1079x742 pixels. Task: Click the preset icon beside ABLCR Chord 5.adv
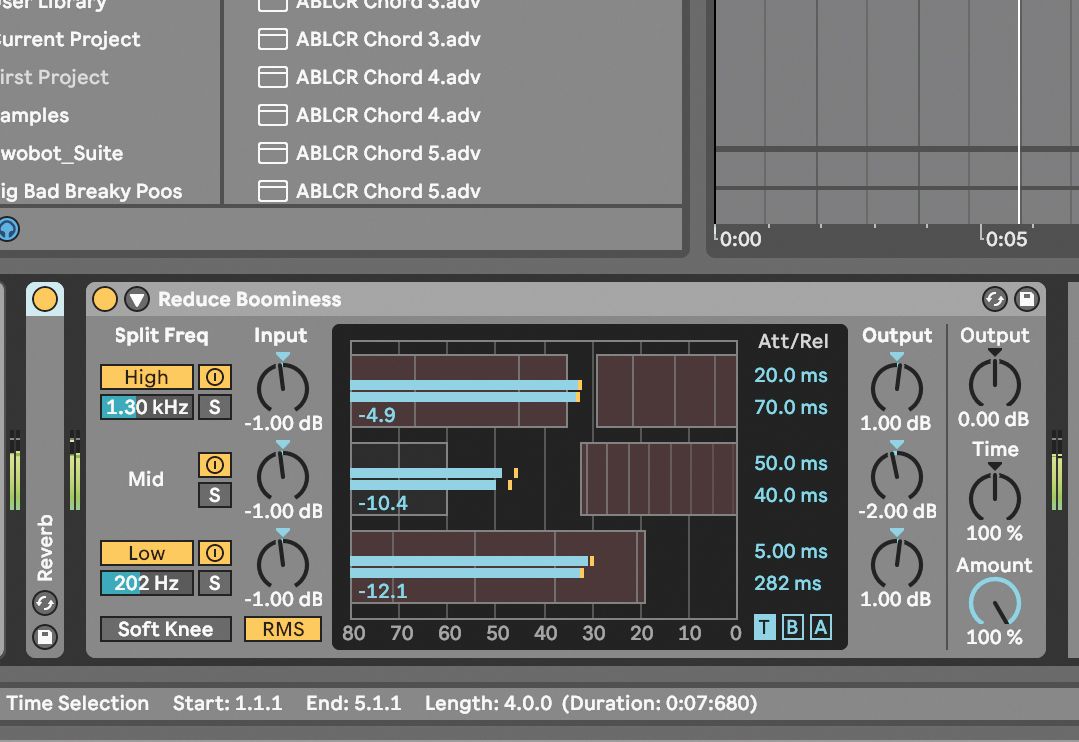pos(271,153)
